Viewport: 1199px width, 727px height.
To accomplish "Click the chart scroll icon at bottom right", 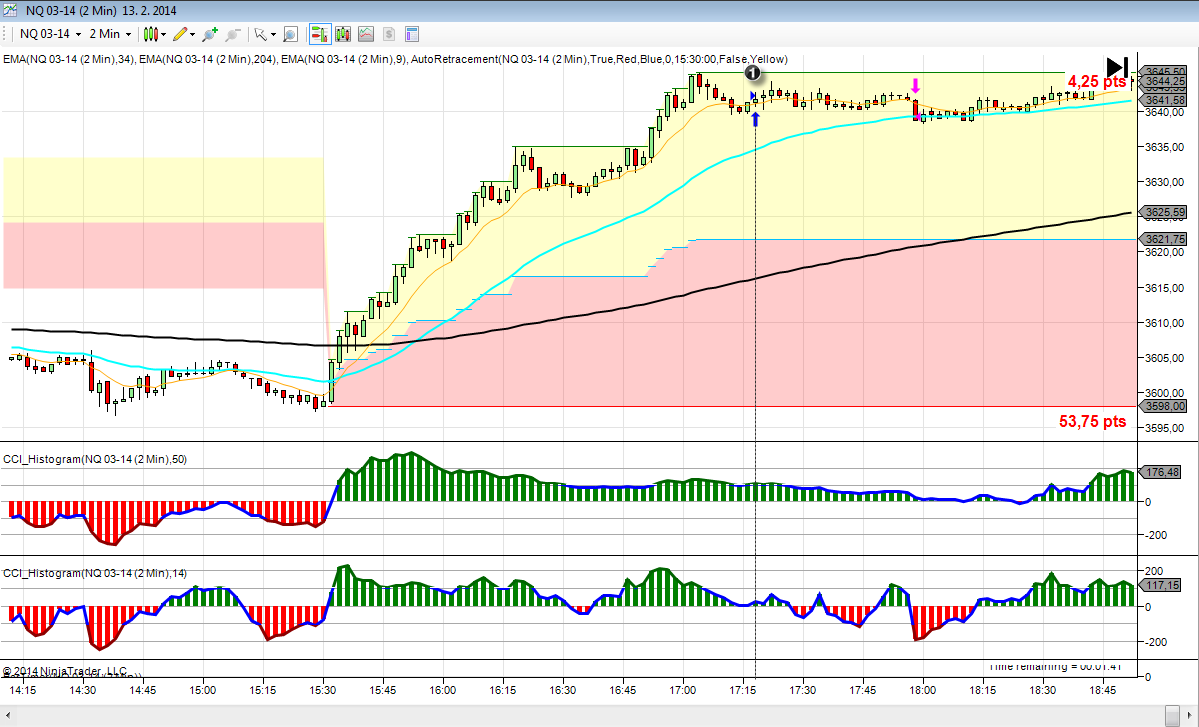I will click(1174, 715).
